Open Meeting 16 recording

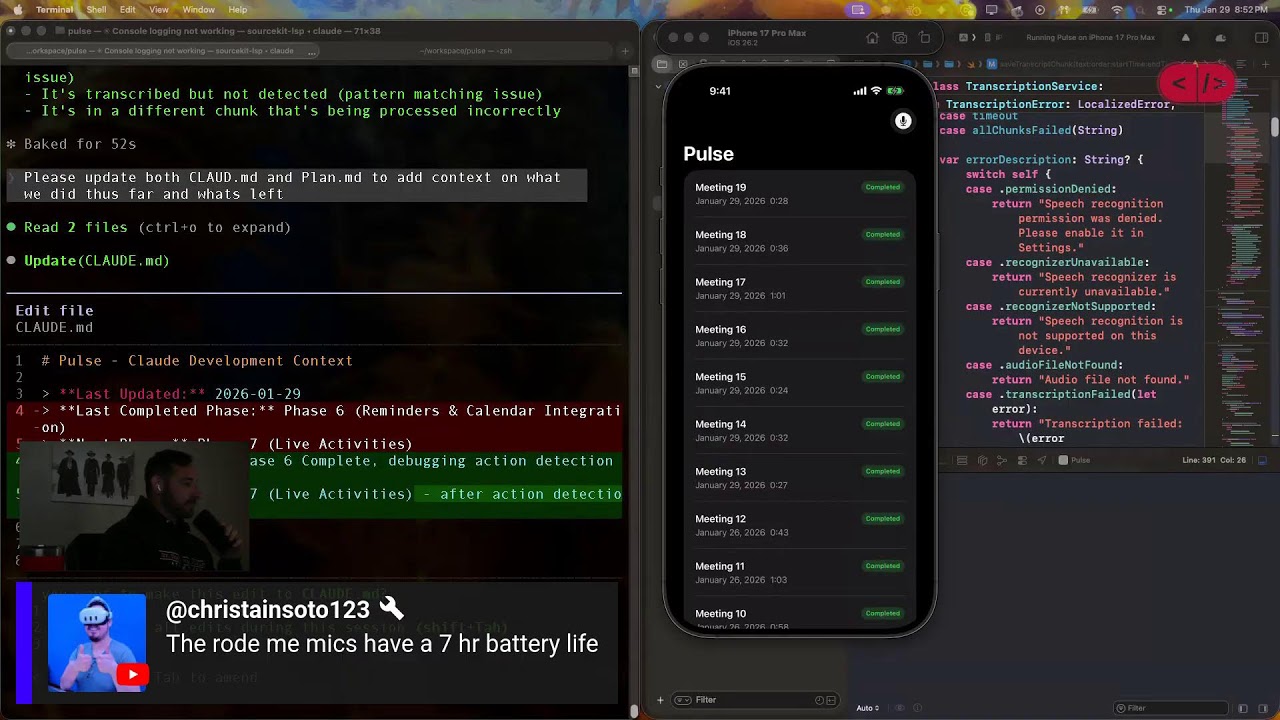(x=798, y=336)
